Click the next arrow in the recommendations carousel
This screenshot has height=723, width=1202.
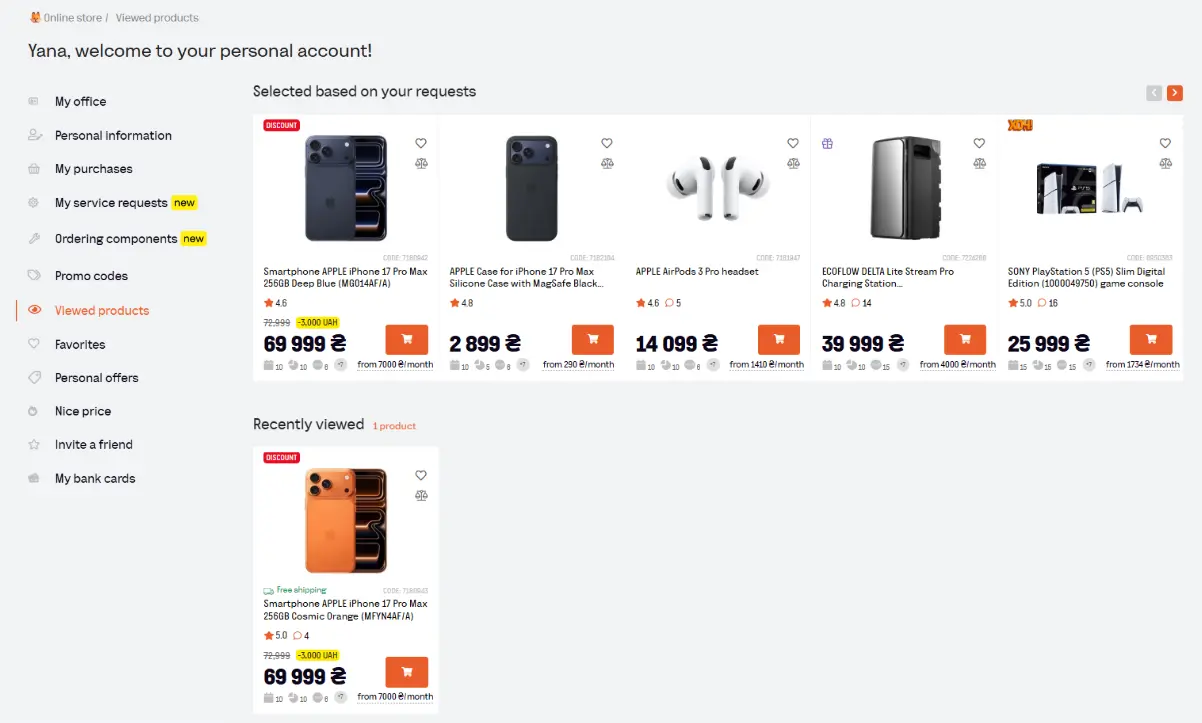pyautogui.click(x=1174, y=92)
